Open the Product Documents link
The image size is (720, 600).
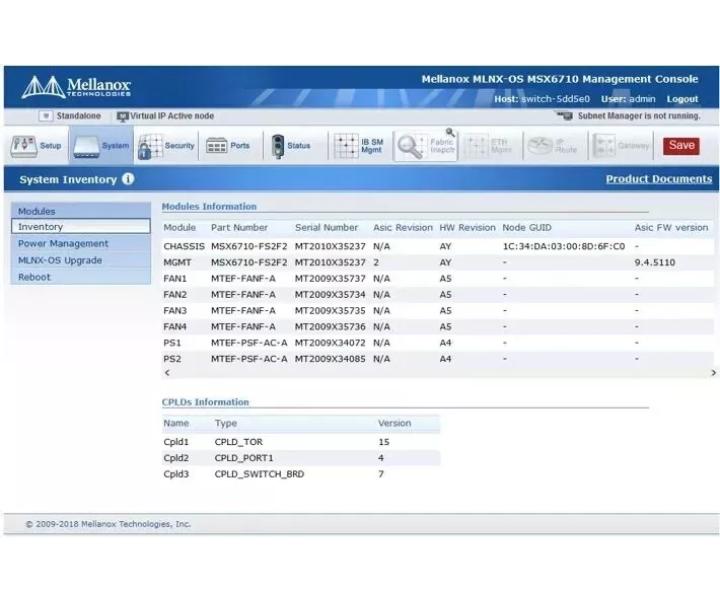pyautogui.click(x=659, y=179)
